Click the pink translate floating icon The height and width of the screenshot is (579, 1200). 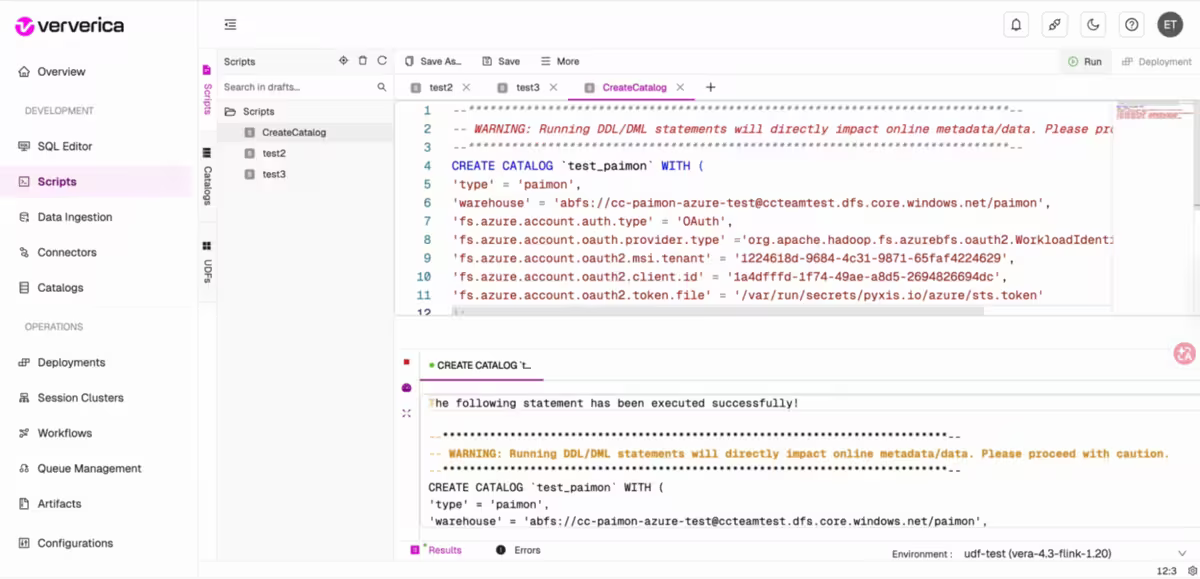1184,353
